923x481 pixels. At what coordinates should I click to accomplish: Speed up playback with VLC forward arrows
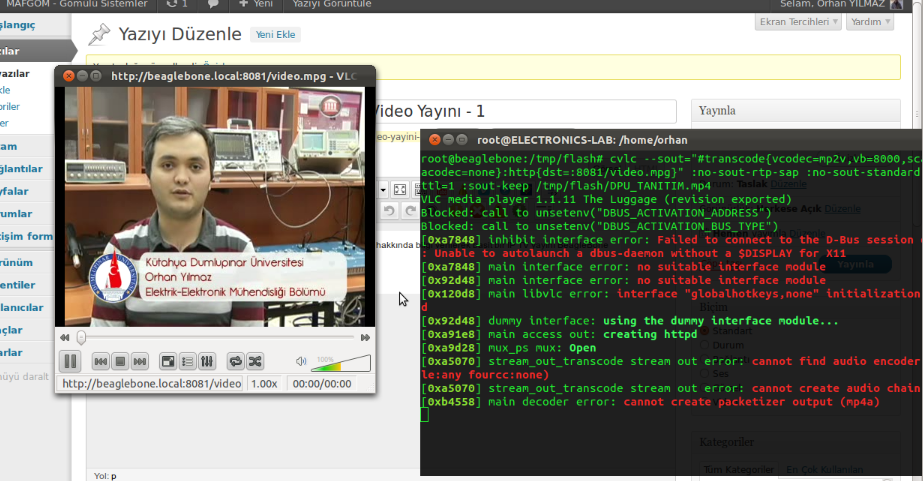tap(366, 337)
